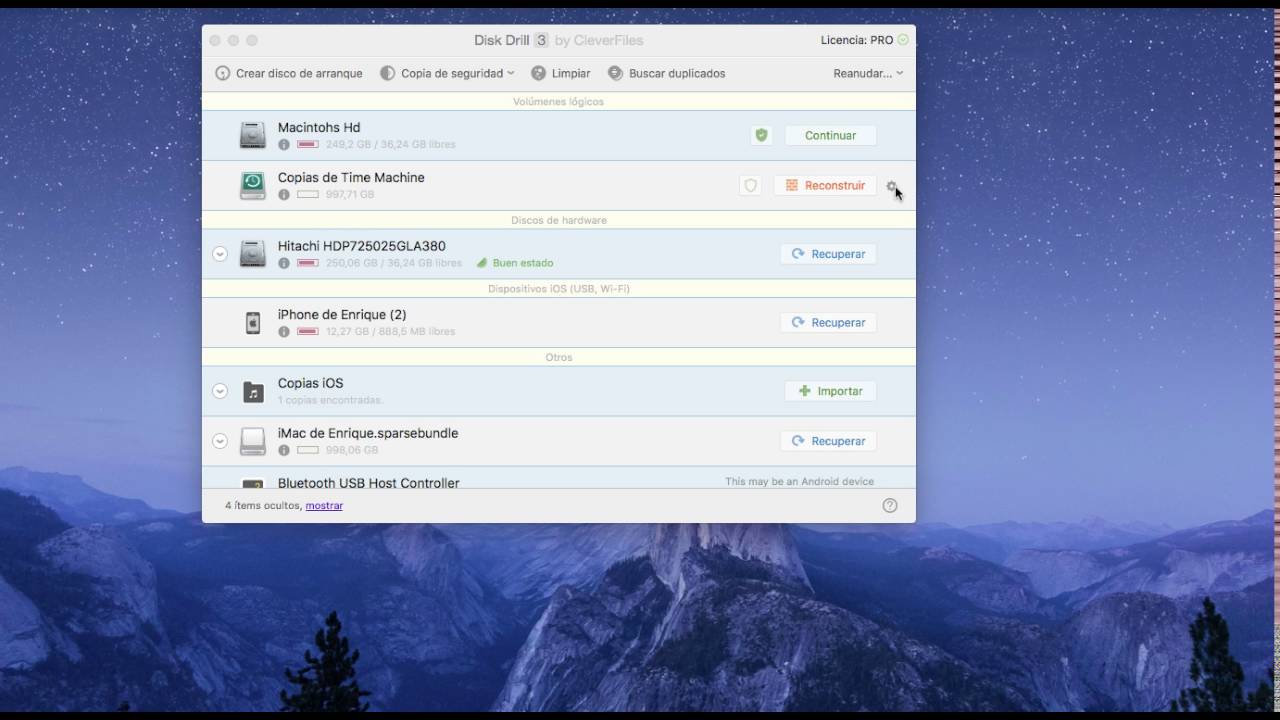Screen dimensions: 1280x720
Task: Click the iPhone de Enrique (2) name
Action: [342, 314]
